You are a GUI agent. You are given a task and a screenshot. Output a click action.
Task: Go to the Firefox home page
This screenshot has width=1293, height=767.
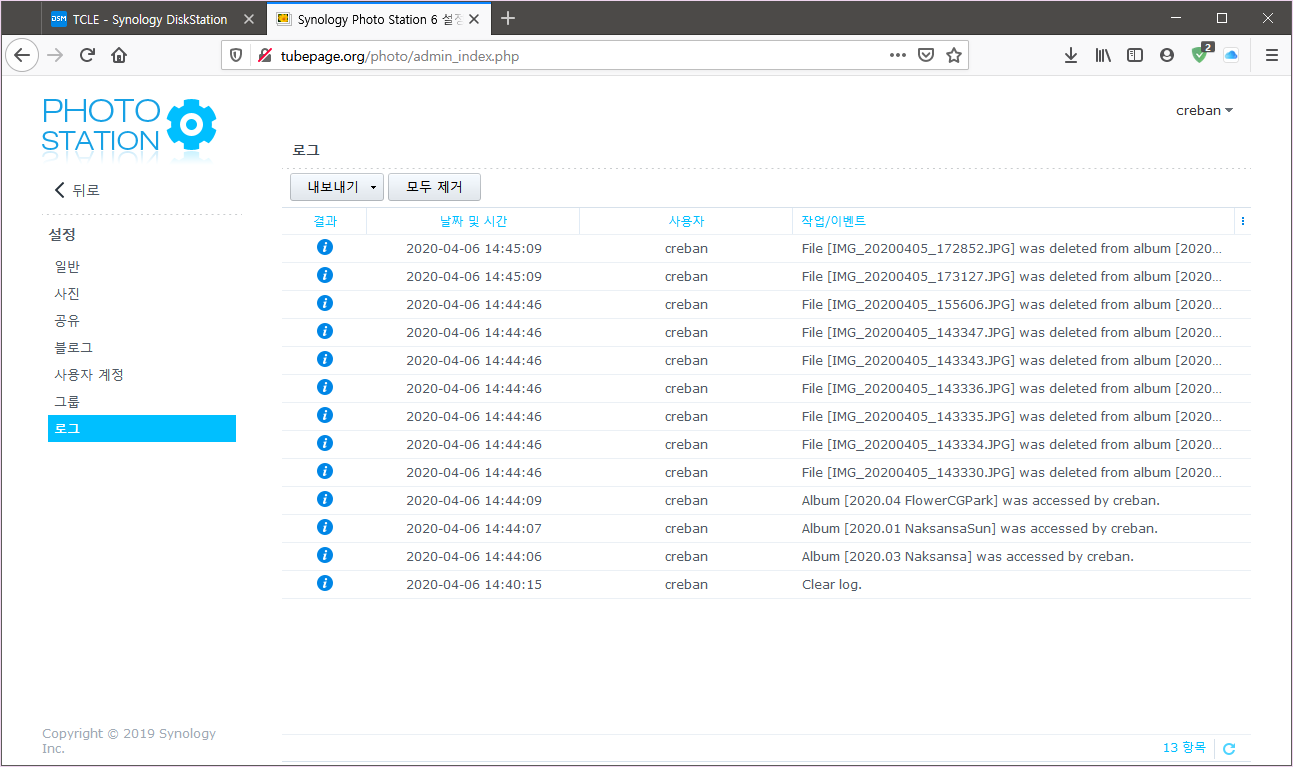pos(119,56)
